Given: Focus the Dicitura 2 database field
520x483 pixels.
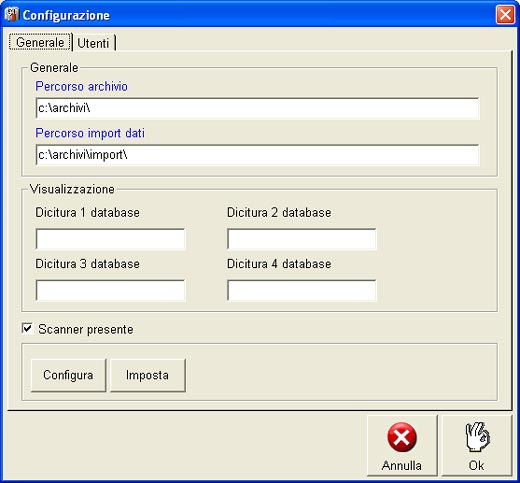Looking at the screenshot, I should [302, 239].
